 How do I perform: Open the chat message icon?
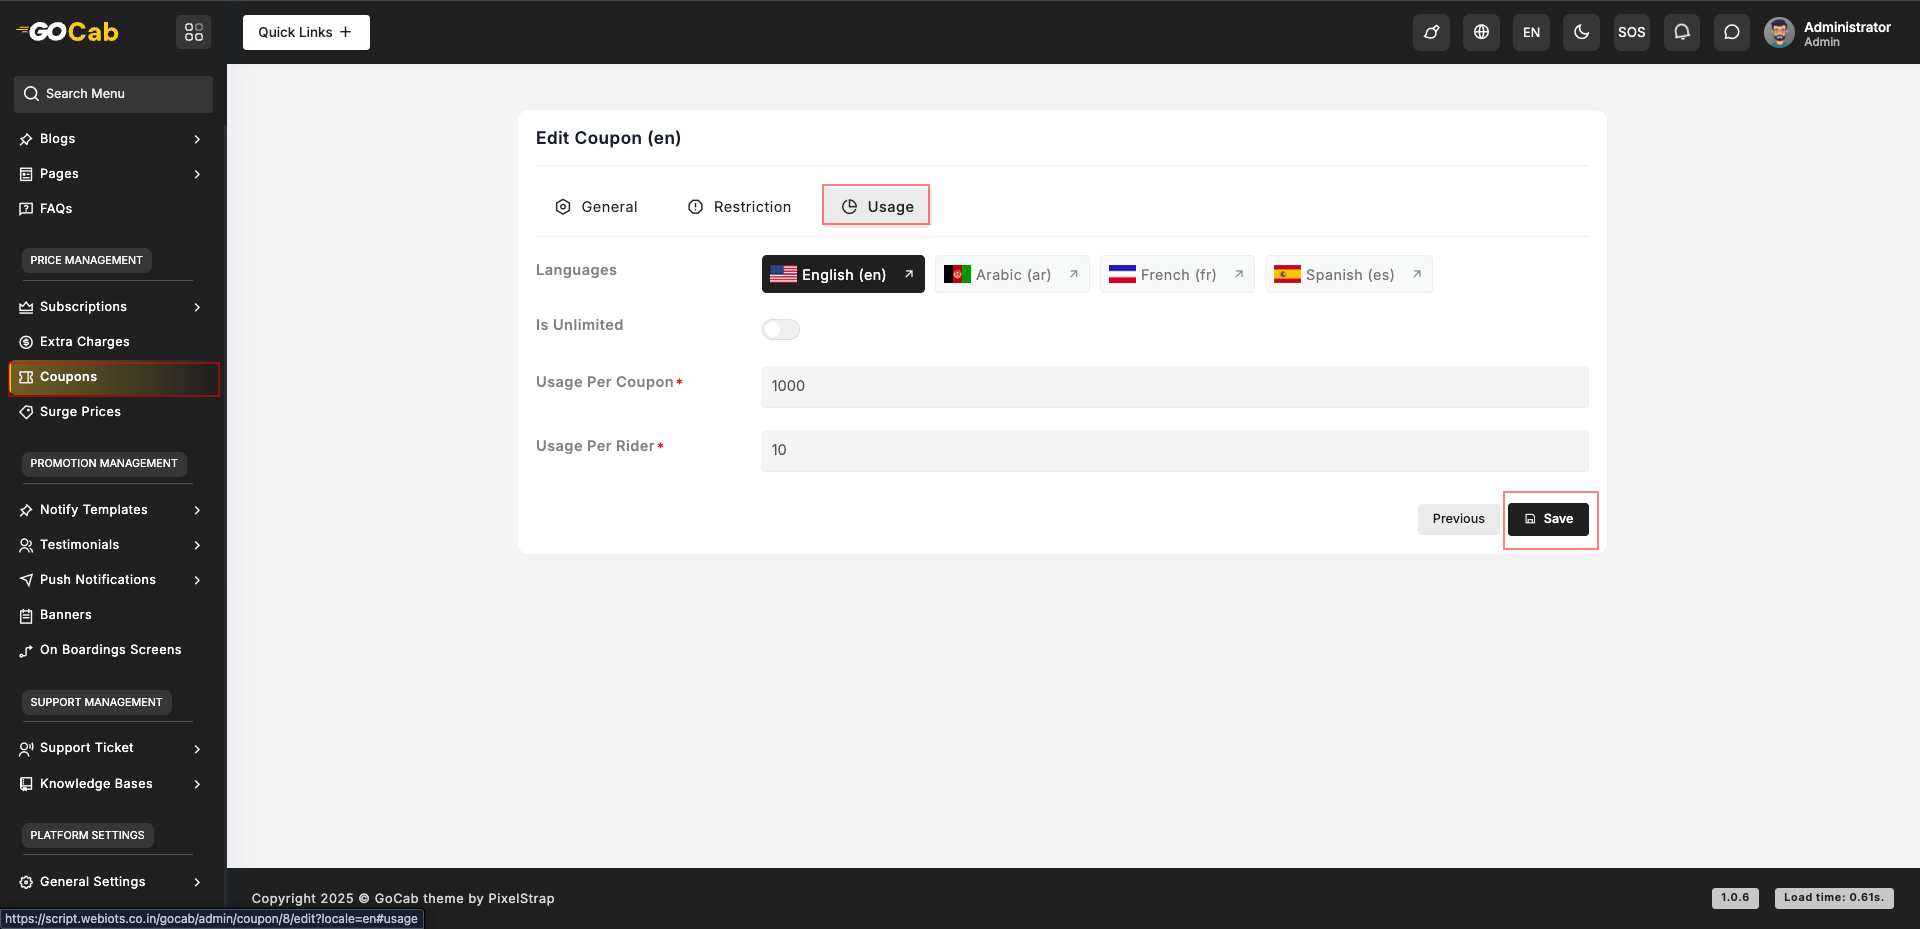tap(1732, 32)
